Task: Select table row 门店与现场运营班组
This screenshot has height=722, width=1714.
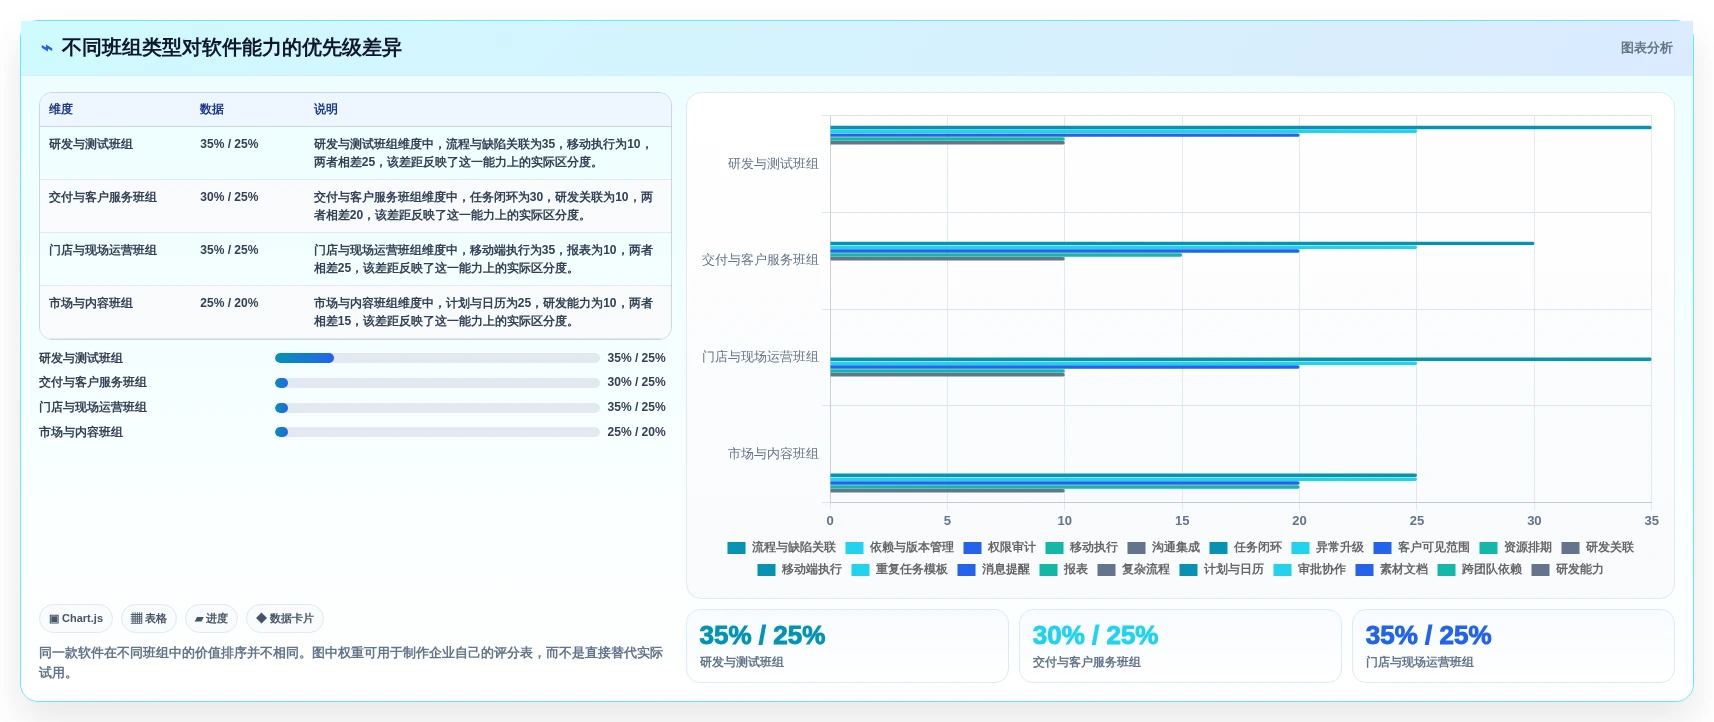Action: coord(355,259)
